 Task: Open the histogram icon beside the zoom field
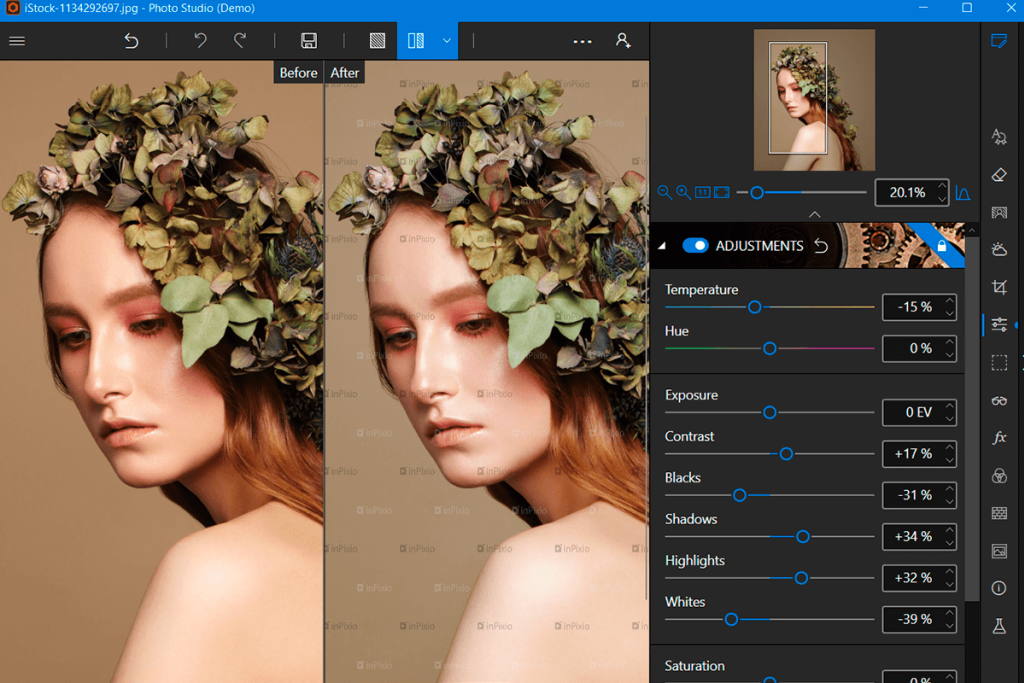point(961,193)
